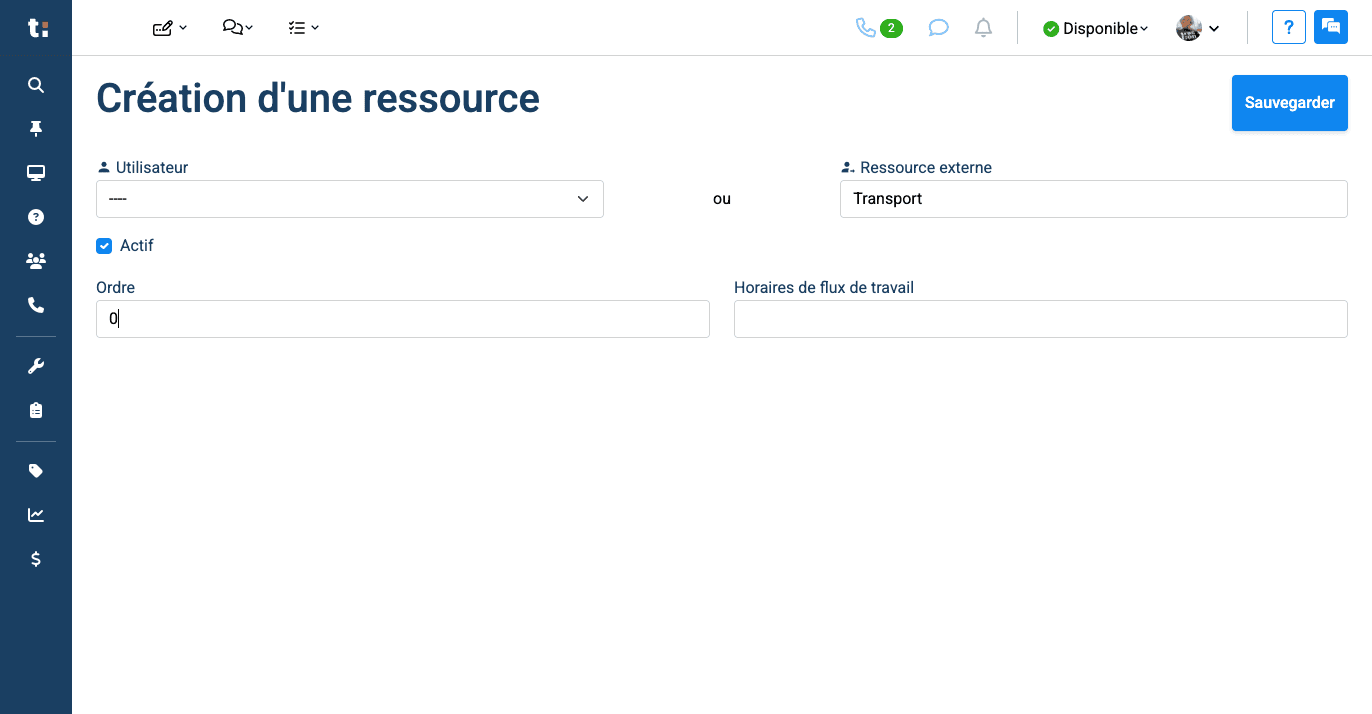Viewport: 1372px width, 714px height.
Task: Open the tag icon in sidebar
Action: 36,471
